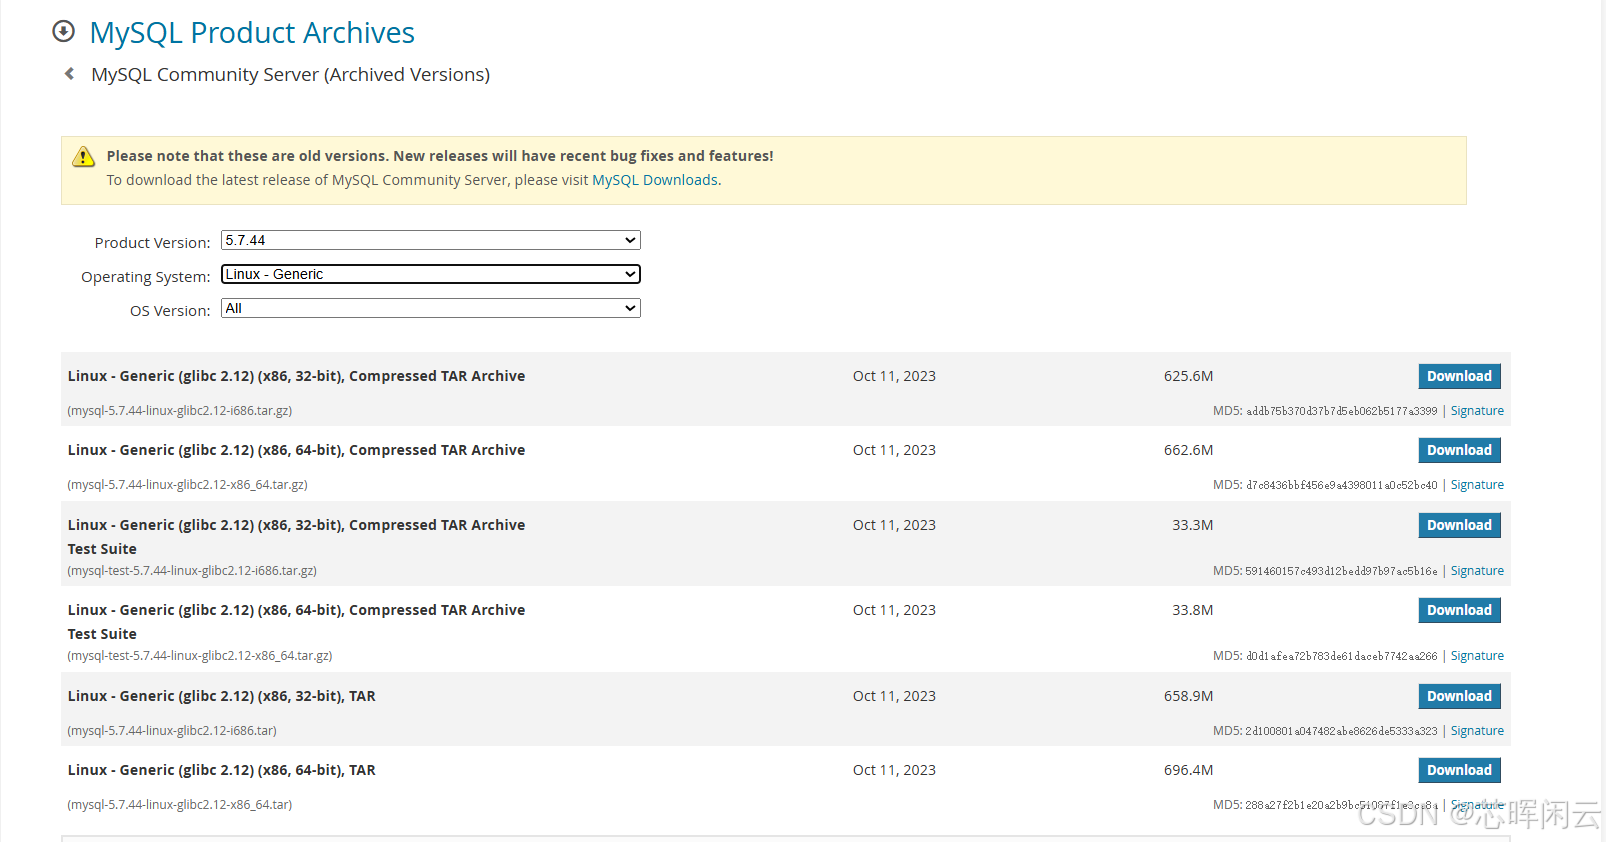Open the Product Version dropdown showing 5.7.44
This screenshot has height=842, width=1606.
(431, 240)
